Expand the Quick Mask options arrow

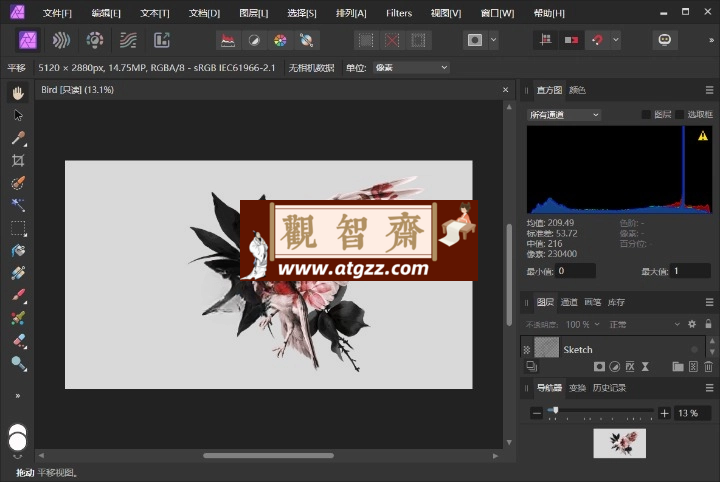[493, 40]
